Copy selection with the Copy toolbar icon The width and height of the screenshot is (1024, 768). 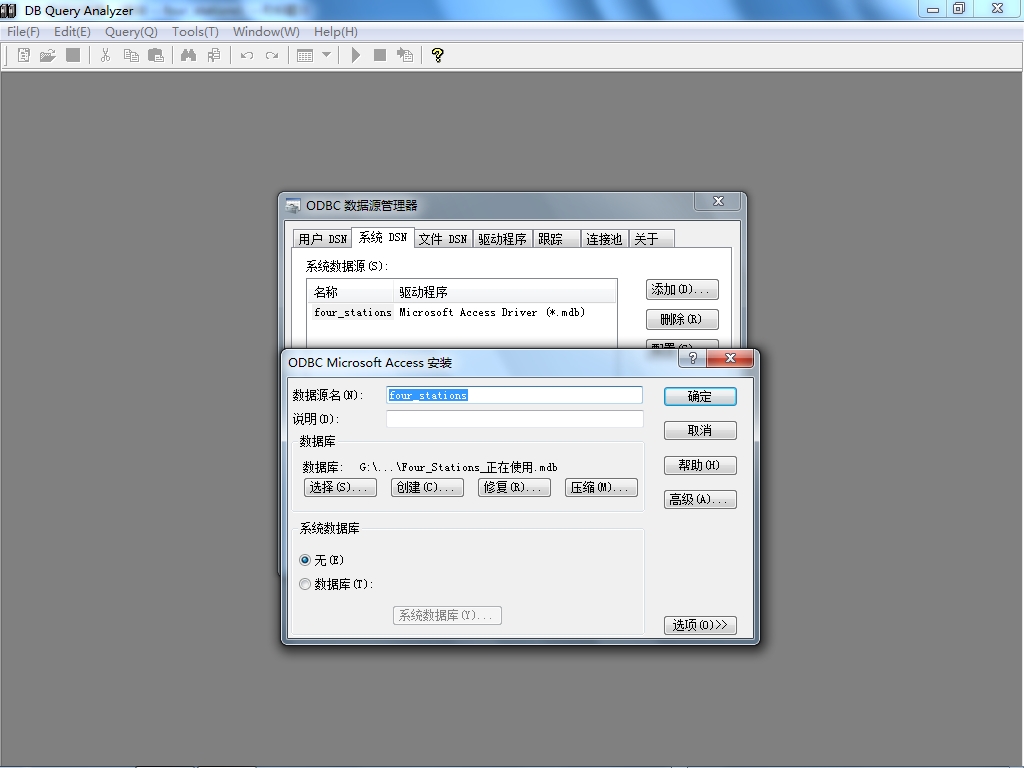point(130,54)
